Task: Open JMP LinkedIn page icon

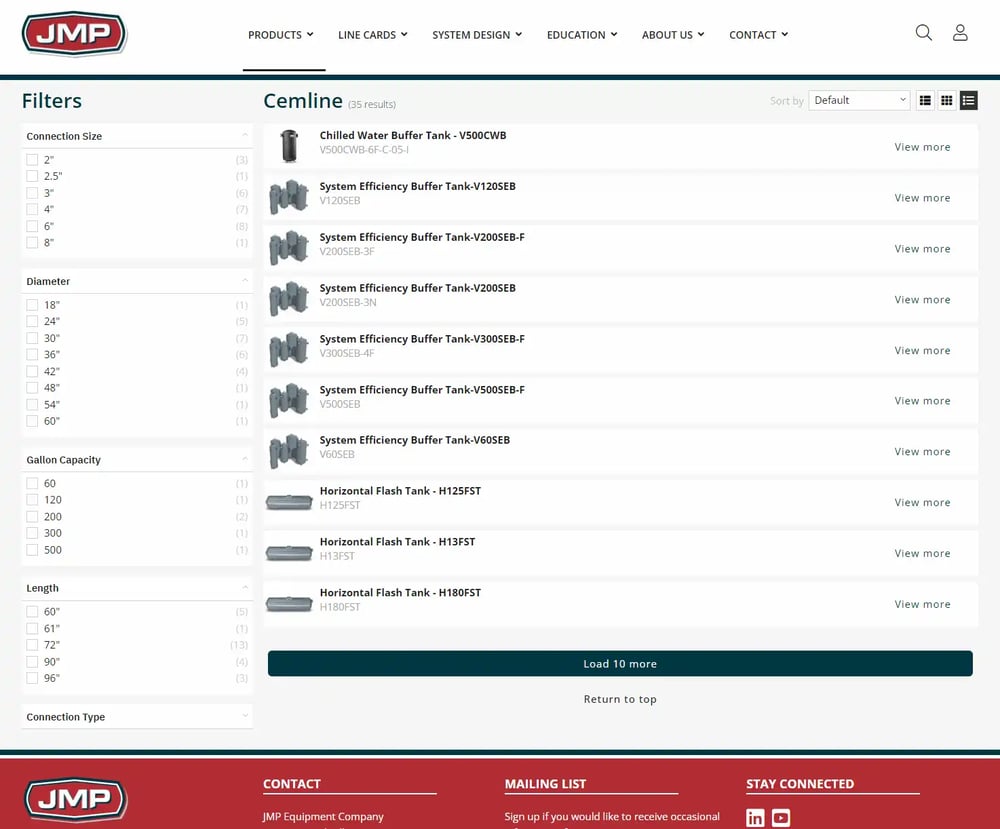Action: click(754, 818)
